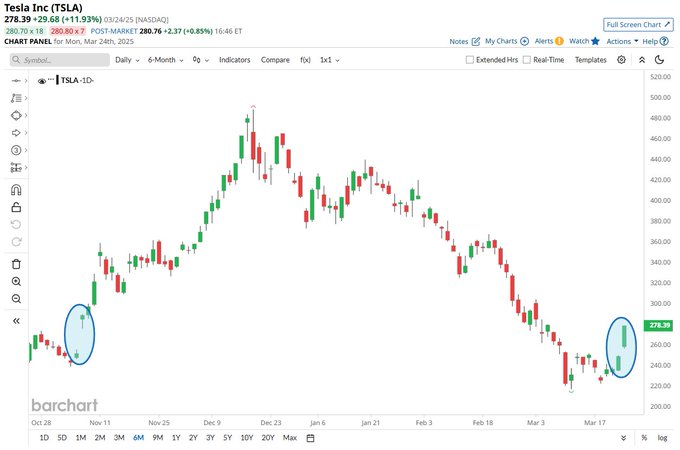Click the undo arrow icon
This screenshot has width=680, height=450.
[16, 225]
